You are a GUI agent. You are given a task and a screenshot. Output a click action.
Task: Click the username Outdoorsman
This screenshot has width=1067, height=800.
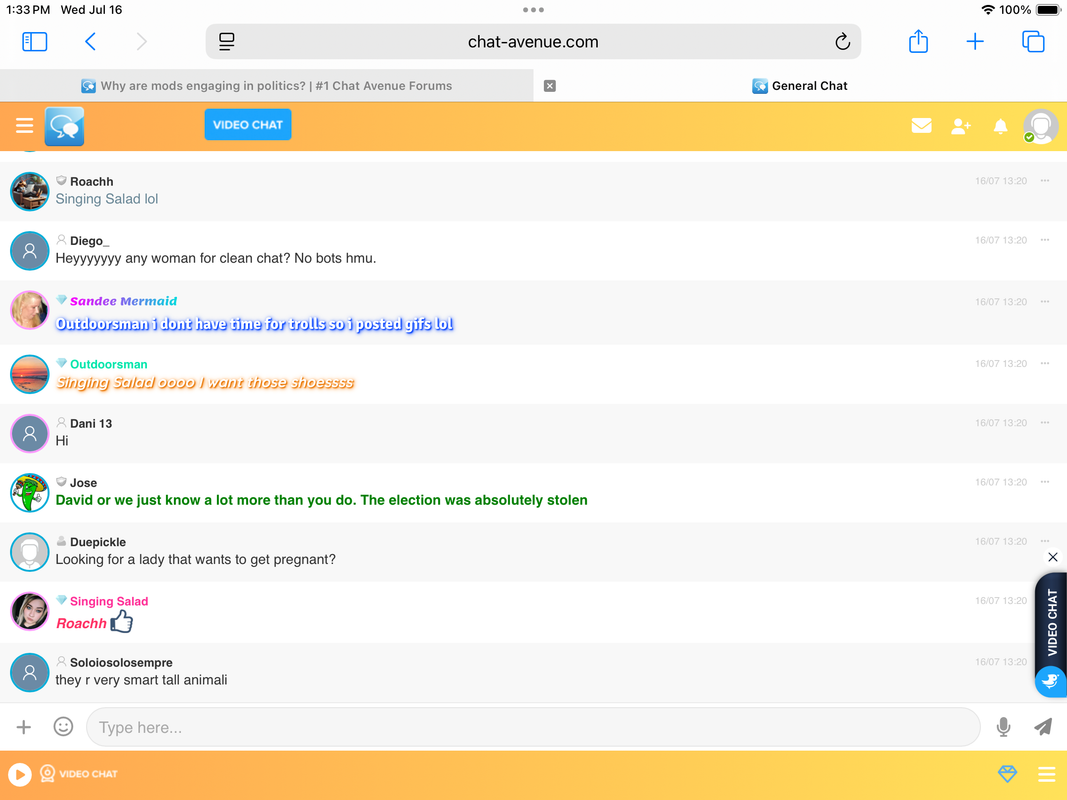[x=108, y=365]
